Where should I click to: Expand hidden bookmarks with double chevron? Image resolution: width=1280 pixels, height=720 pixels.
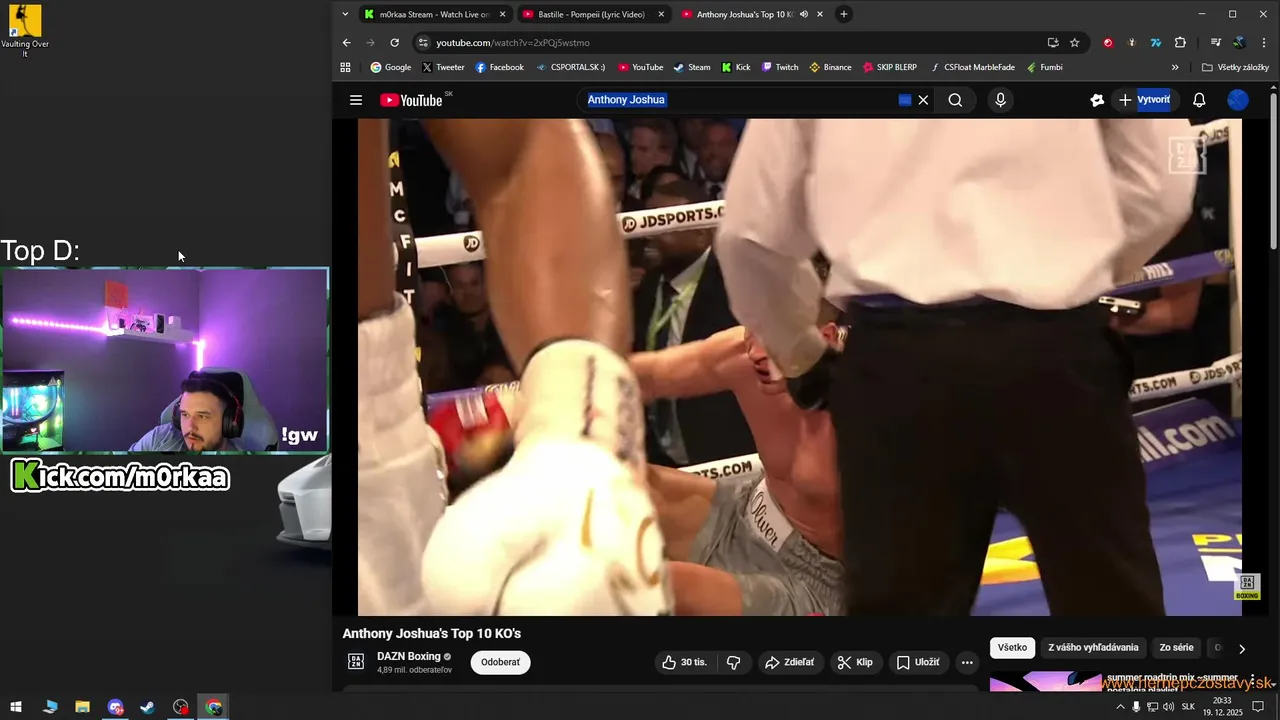click(x=1175, y=67)
